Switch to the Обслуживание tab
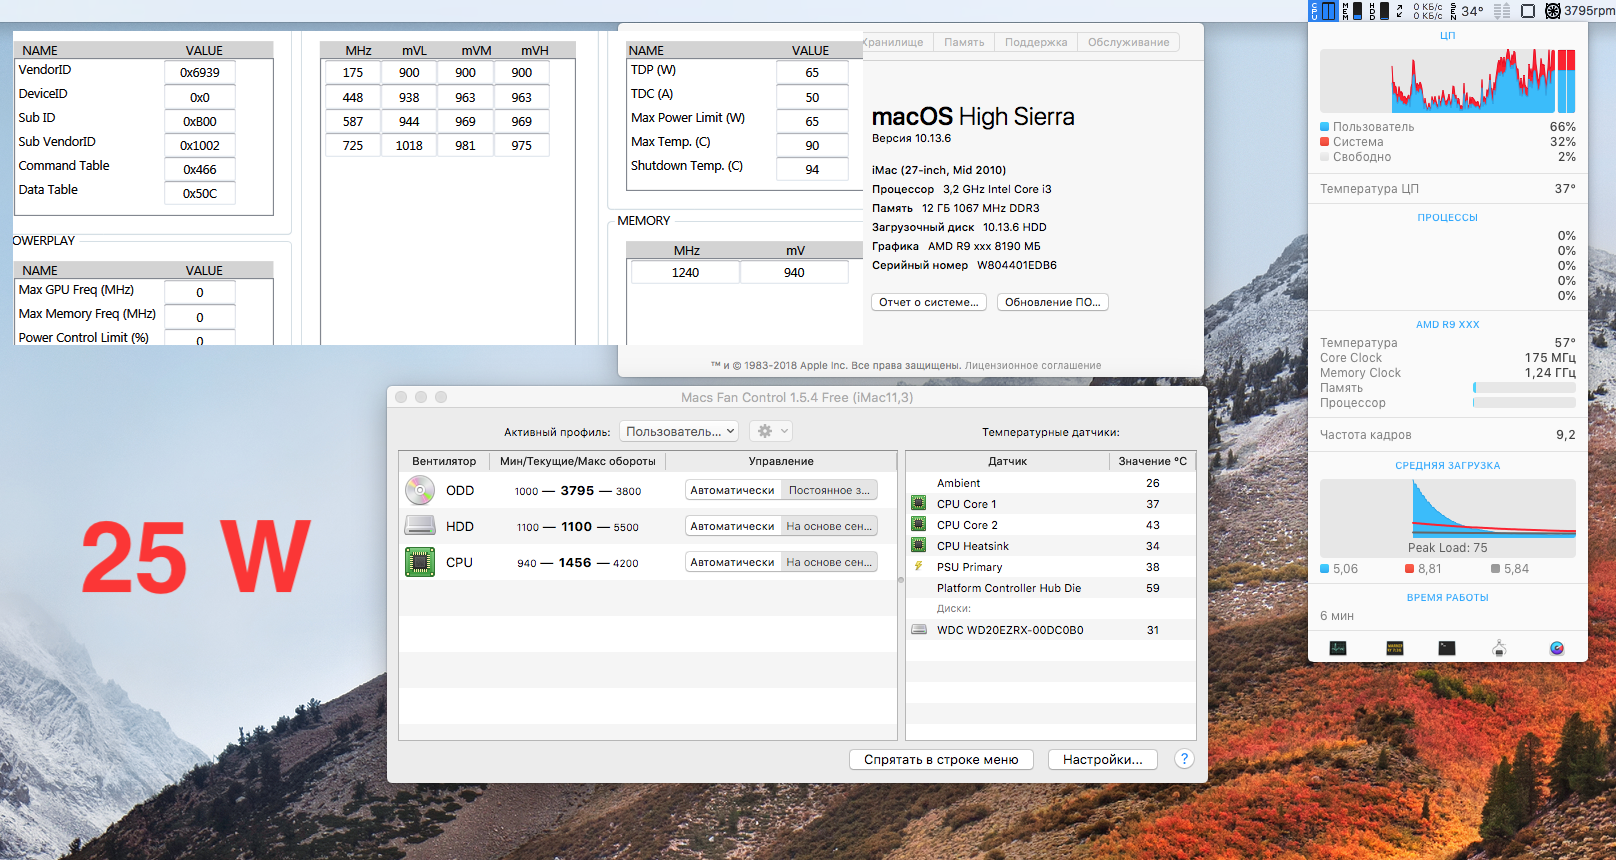This screenshot has height=860, width=1616. point(1128,42)
